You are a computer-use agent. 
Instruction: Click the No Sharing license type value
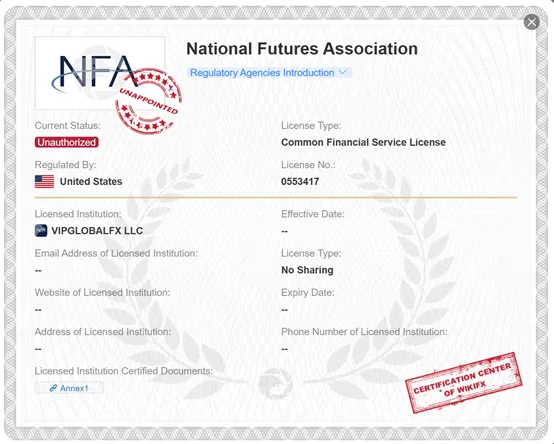pyautogui.click(x=307, y=270)
